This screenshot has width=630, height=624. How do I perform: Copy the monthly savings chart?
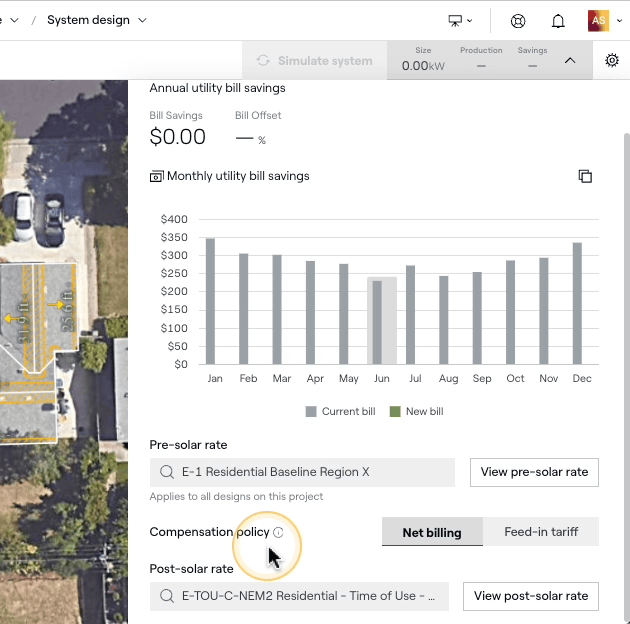click(585, 176)
